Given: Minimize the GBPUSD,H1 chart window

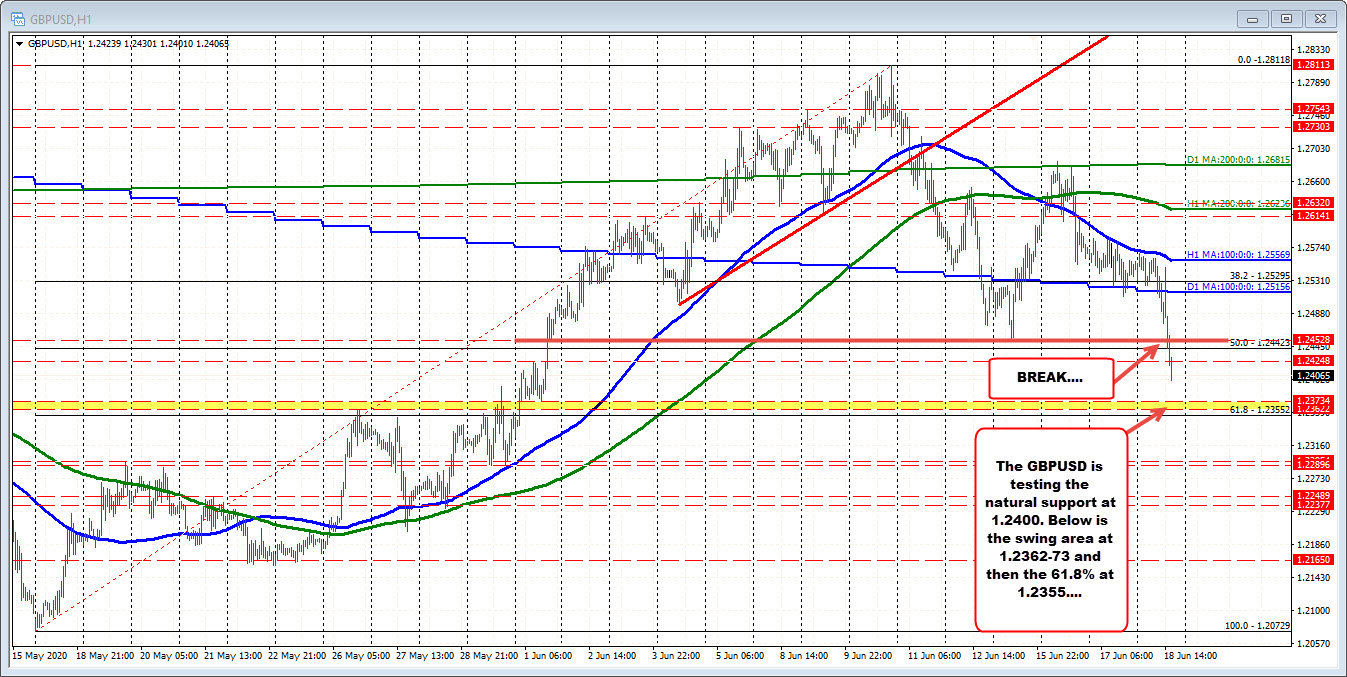Looking at the screenshot, I should tap(1253, 17).
